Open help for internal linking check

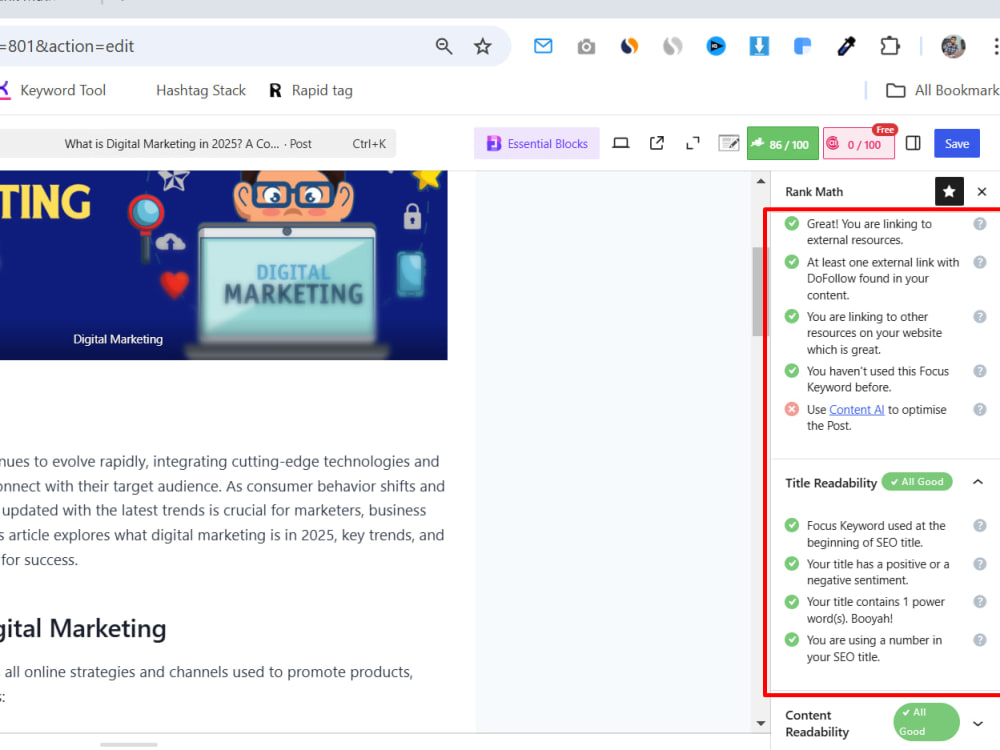tap(980, 317)
